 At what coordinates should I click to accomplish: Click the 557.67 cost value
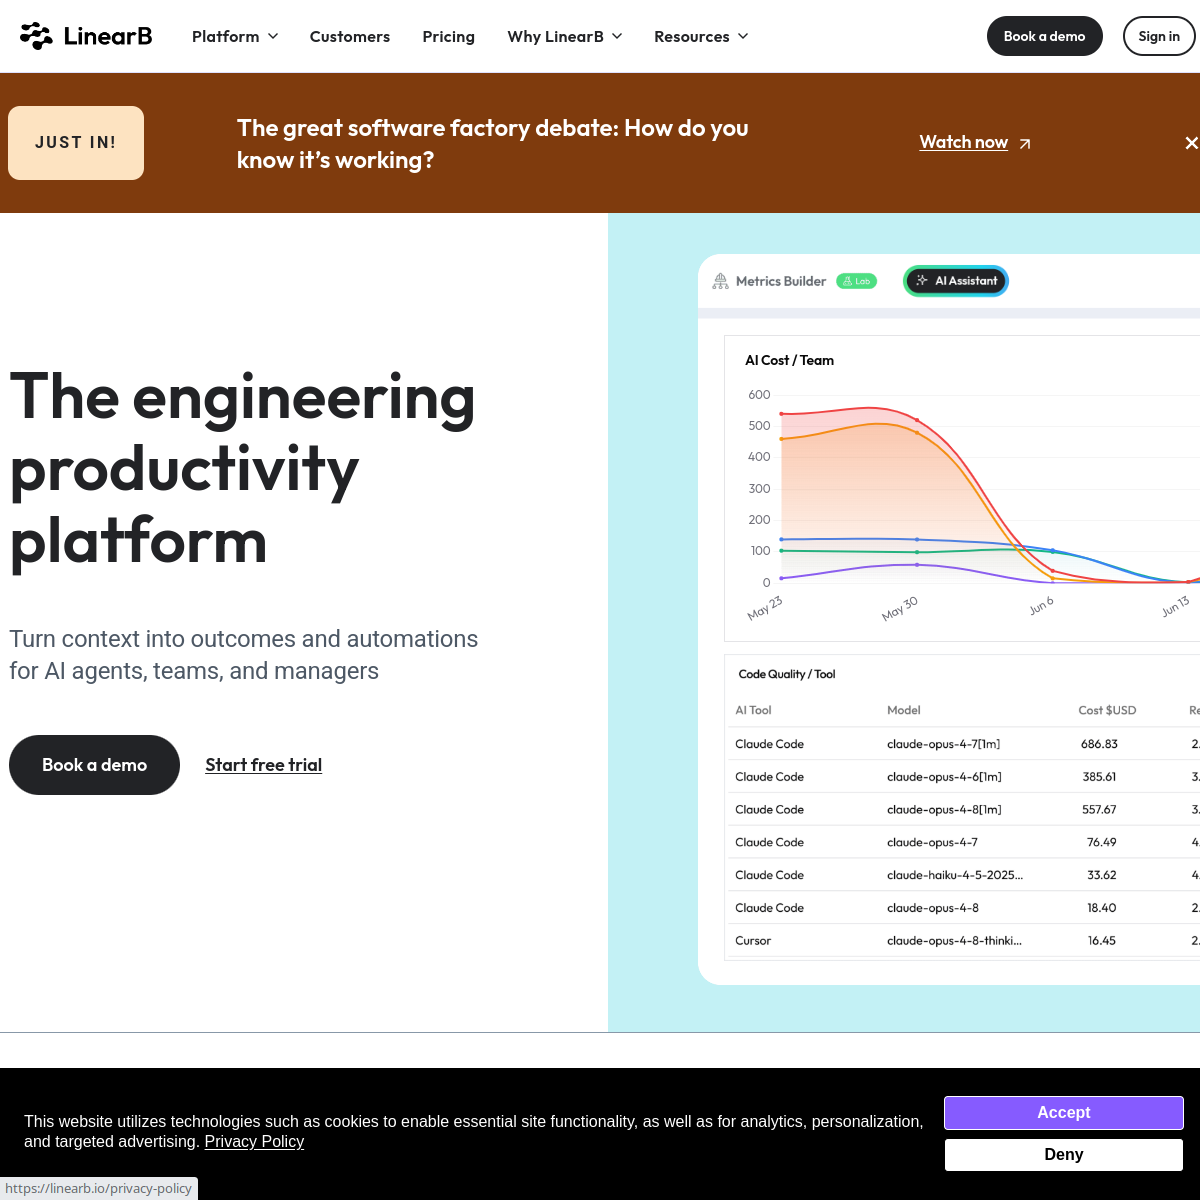click(x=1099, y=810)
